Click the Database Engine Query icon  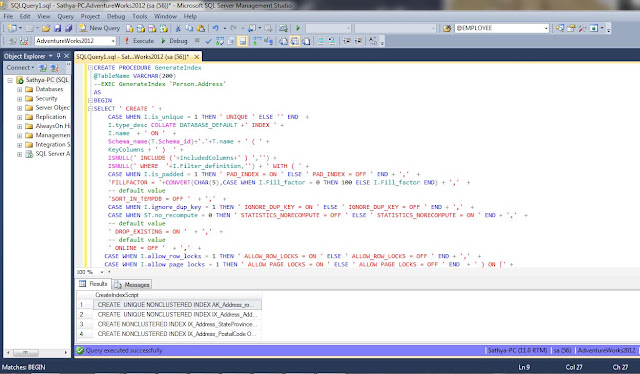(129, 29)
